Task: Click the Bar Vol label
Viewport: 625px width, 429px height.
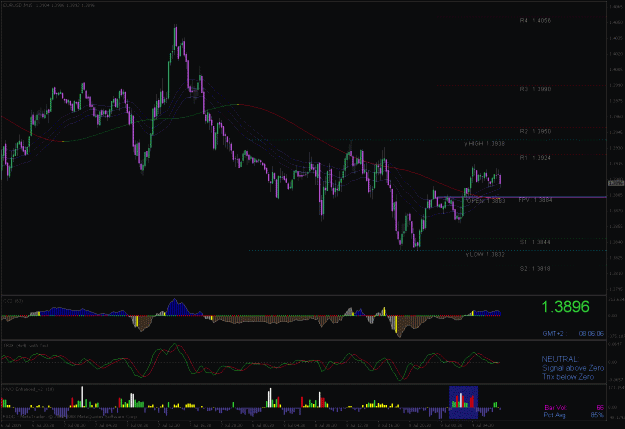Action: point(555,408)
